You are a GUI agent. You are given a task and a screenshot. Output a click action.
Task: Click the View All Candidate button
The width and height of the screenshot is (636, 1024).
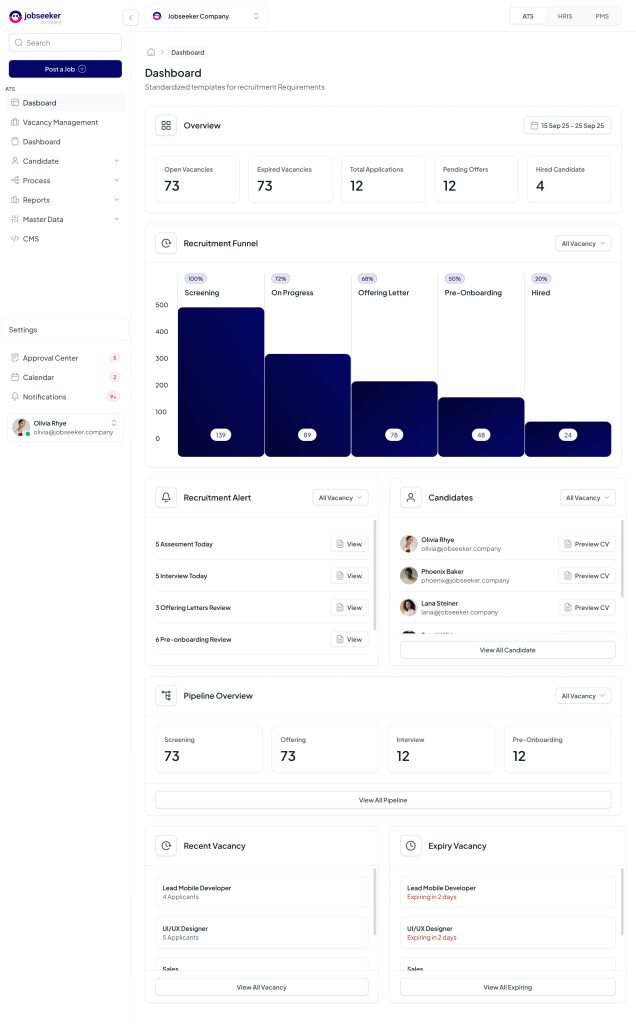click(x=507, y=650)
